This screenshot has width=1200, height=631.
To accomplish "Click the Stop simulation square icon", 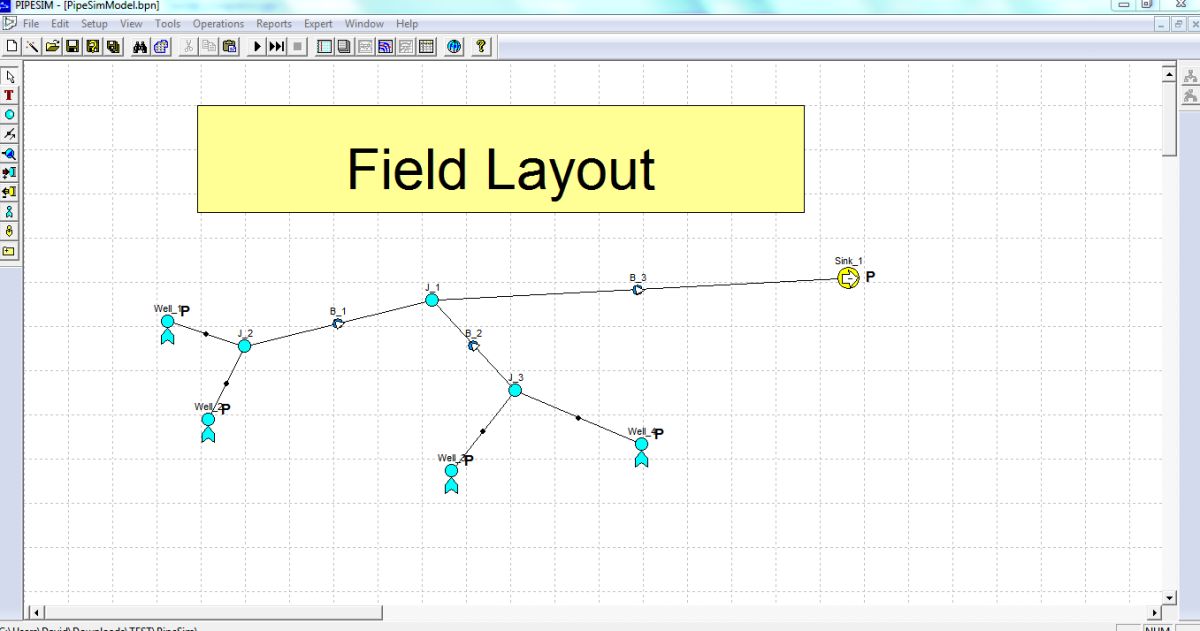I will (x=298, y=46).
